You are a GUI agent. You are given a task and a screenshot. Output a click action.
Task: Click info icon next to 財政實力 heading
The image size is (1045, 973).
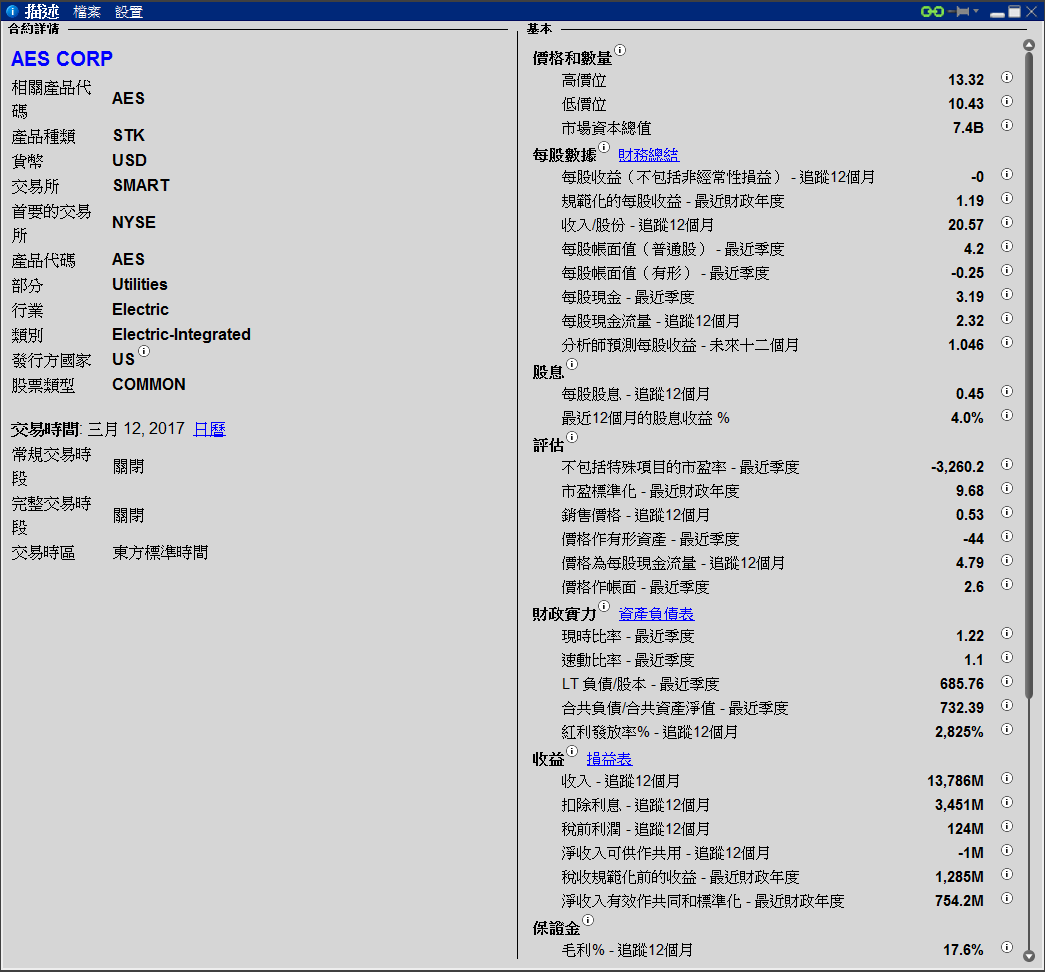point(604,606)
